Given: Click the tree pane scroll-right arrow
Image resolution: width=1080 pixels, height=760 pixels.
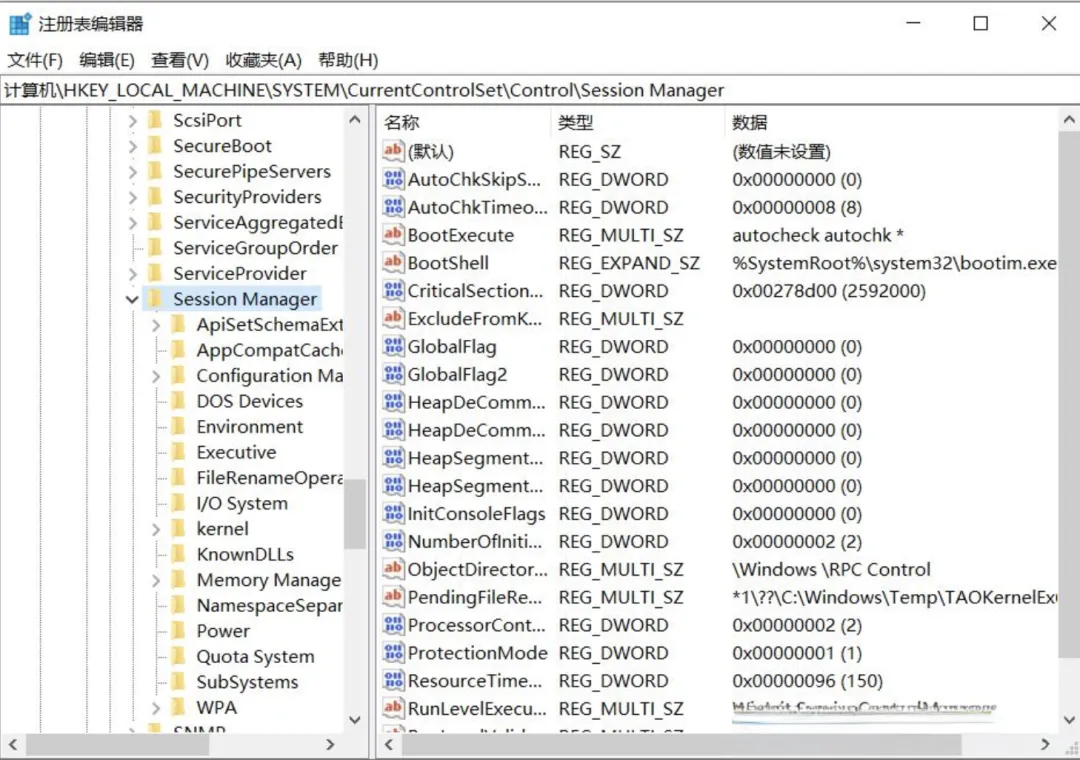Looking at the screenshot, I should click(x=331, y=744).
